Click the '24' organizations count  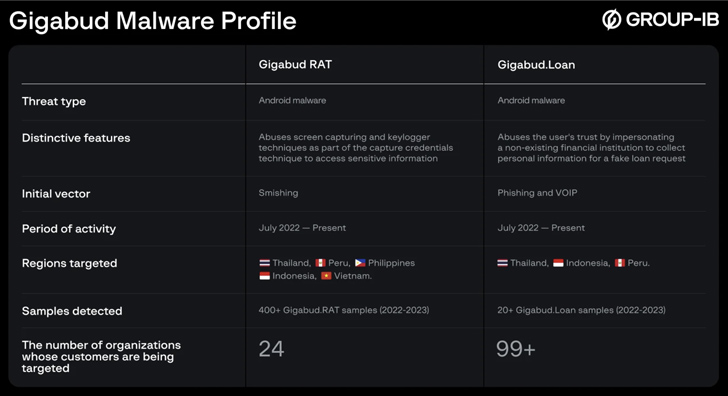coord(272,349)
